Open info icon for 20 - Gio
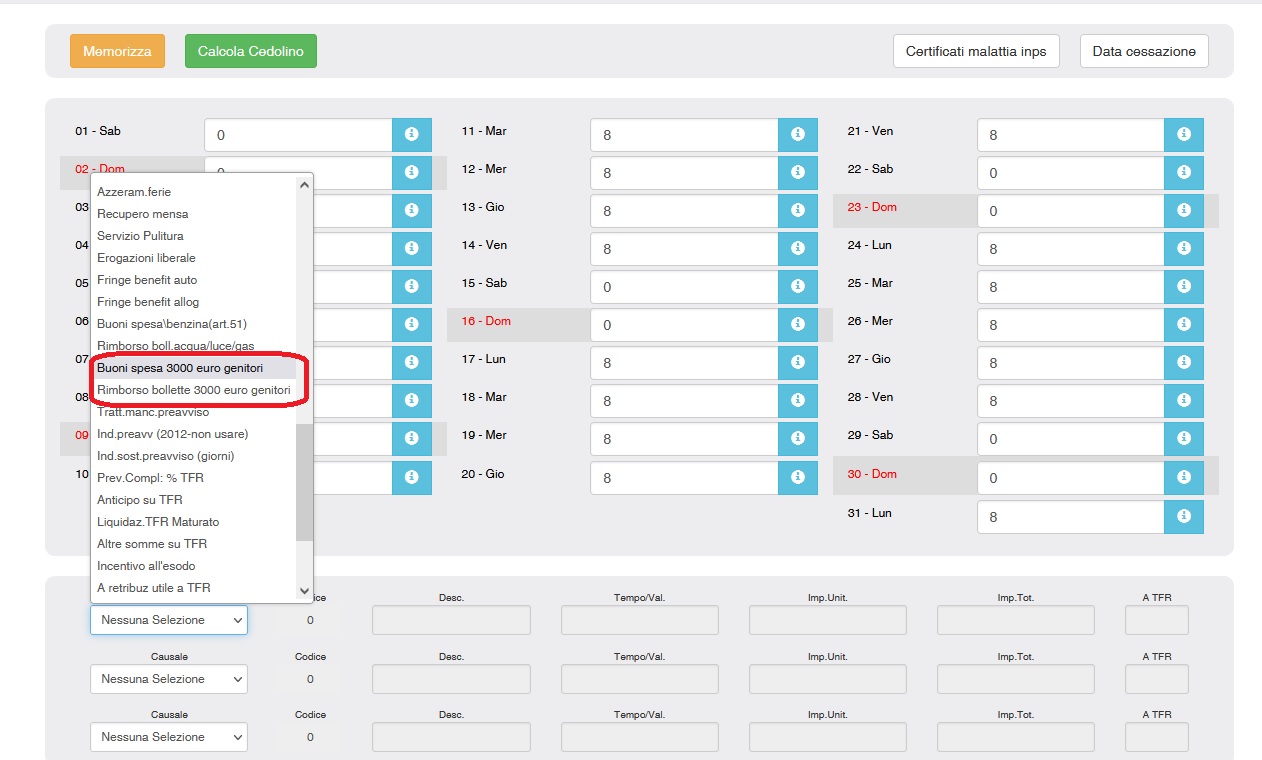The height and width of the screenshot is (760, 1262). pos(797,477)
